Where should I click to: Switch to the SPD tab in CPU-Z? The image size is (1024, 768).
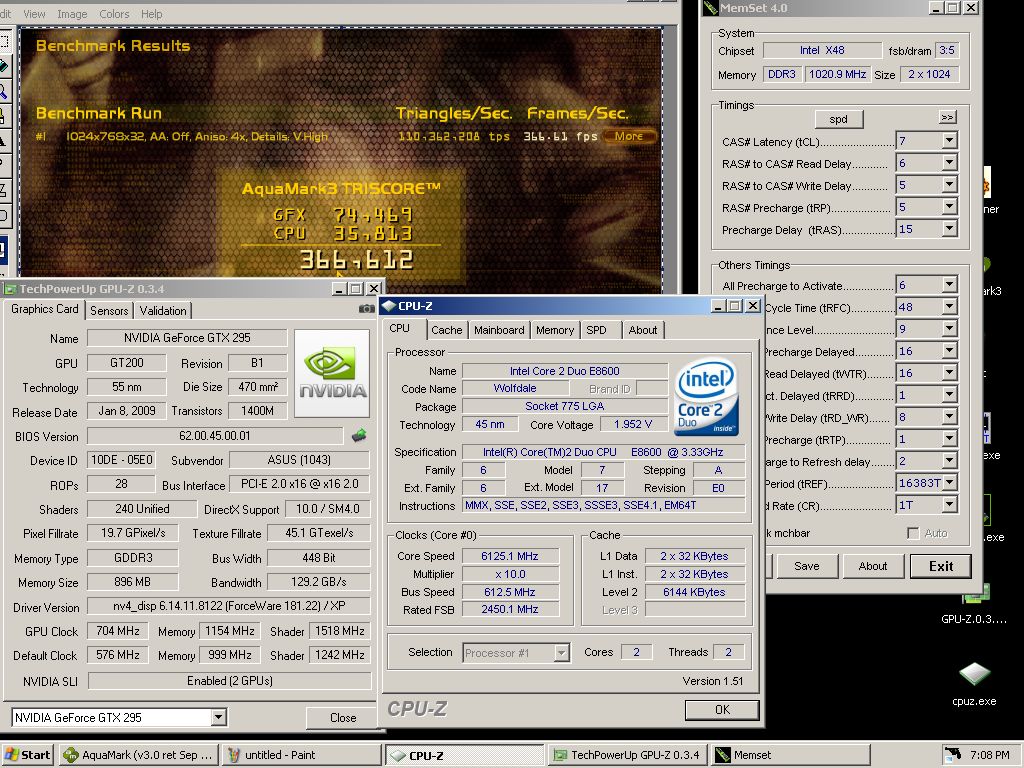(596, 330)
